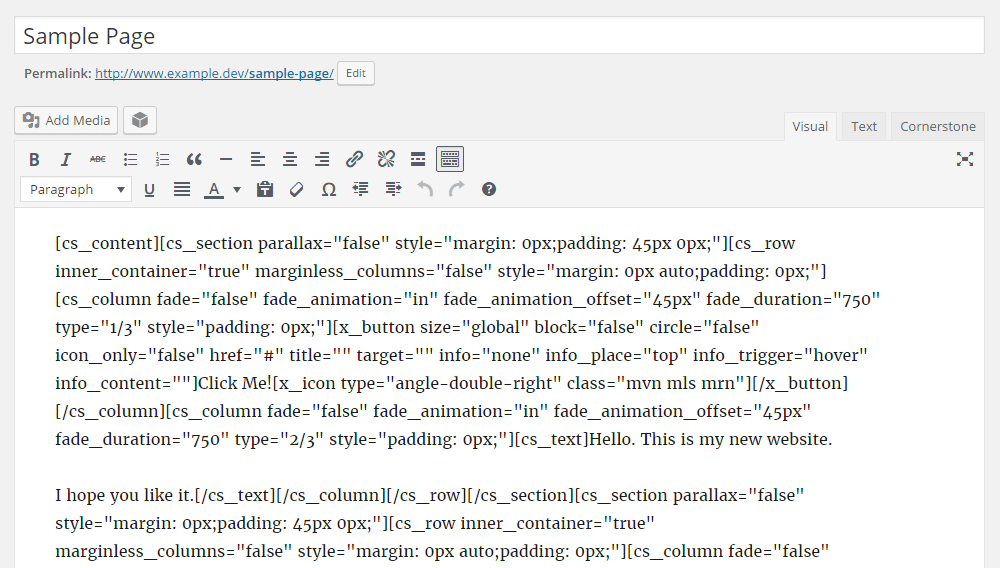Screen dimensions: 1000x568
Task: Click the text "I hope you like it."
Action: click(x=124, y=495)
